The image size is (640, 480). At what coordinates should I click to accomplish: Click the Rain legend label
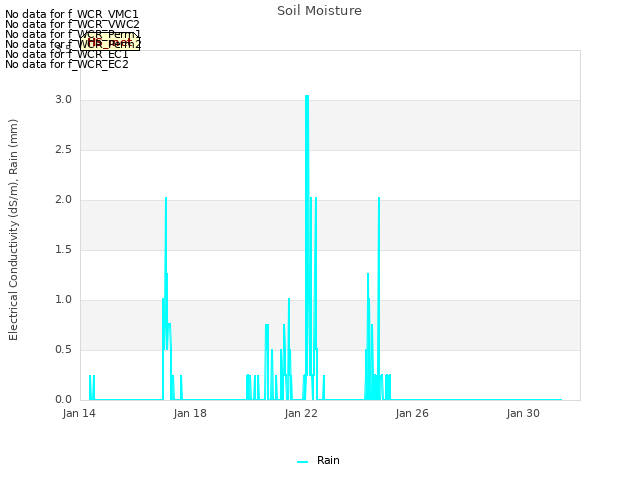click(328, 460)
